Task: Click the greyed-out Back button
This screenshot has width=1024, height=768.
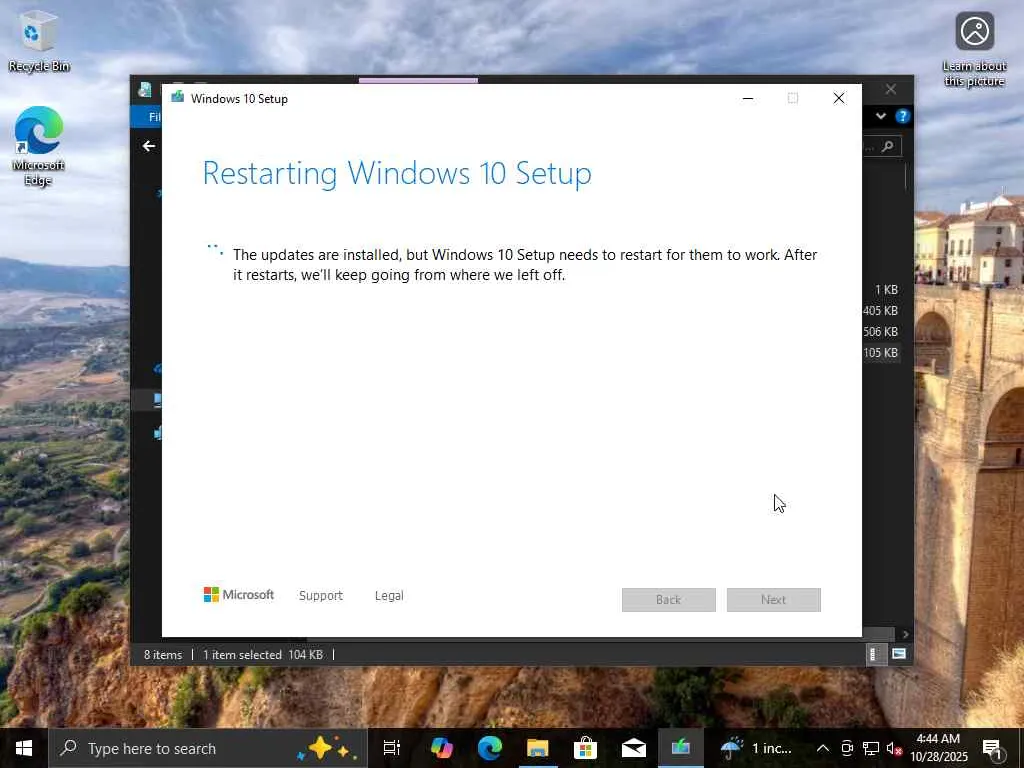Action: (x=669, y=600)
